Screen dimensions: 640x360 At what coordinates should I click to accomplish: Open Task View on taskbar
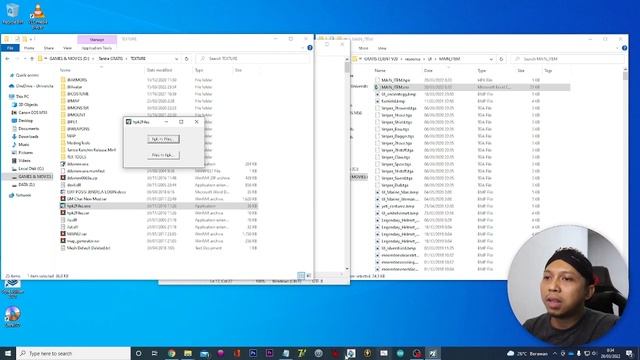[155, 353]
